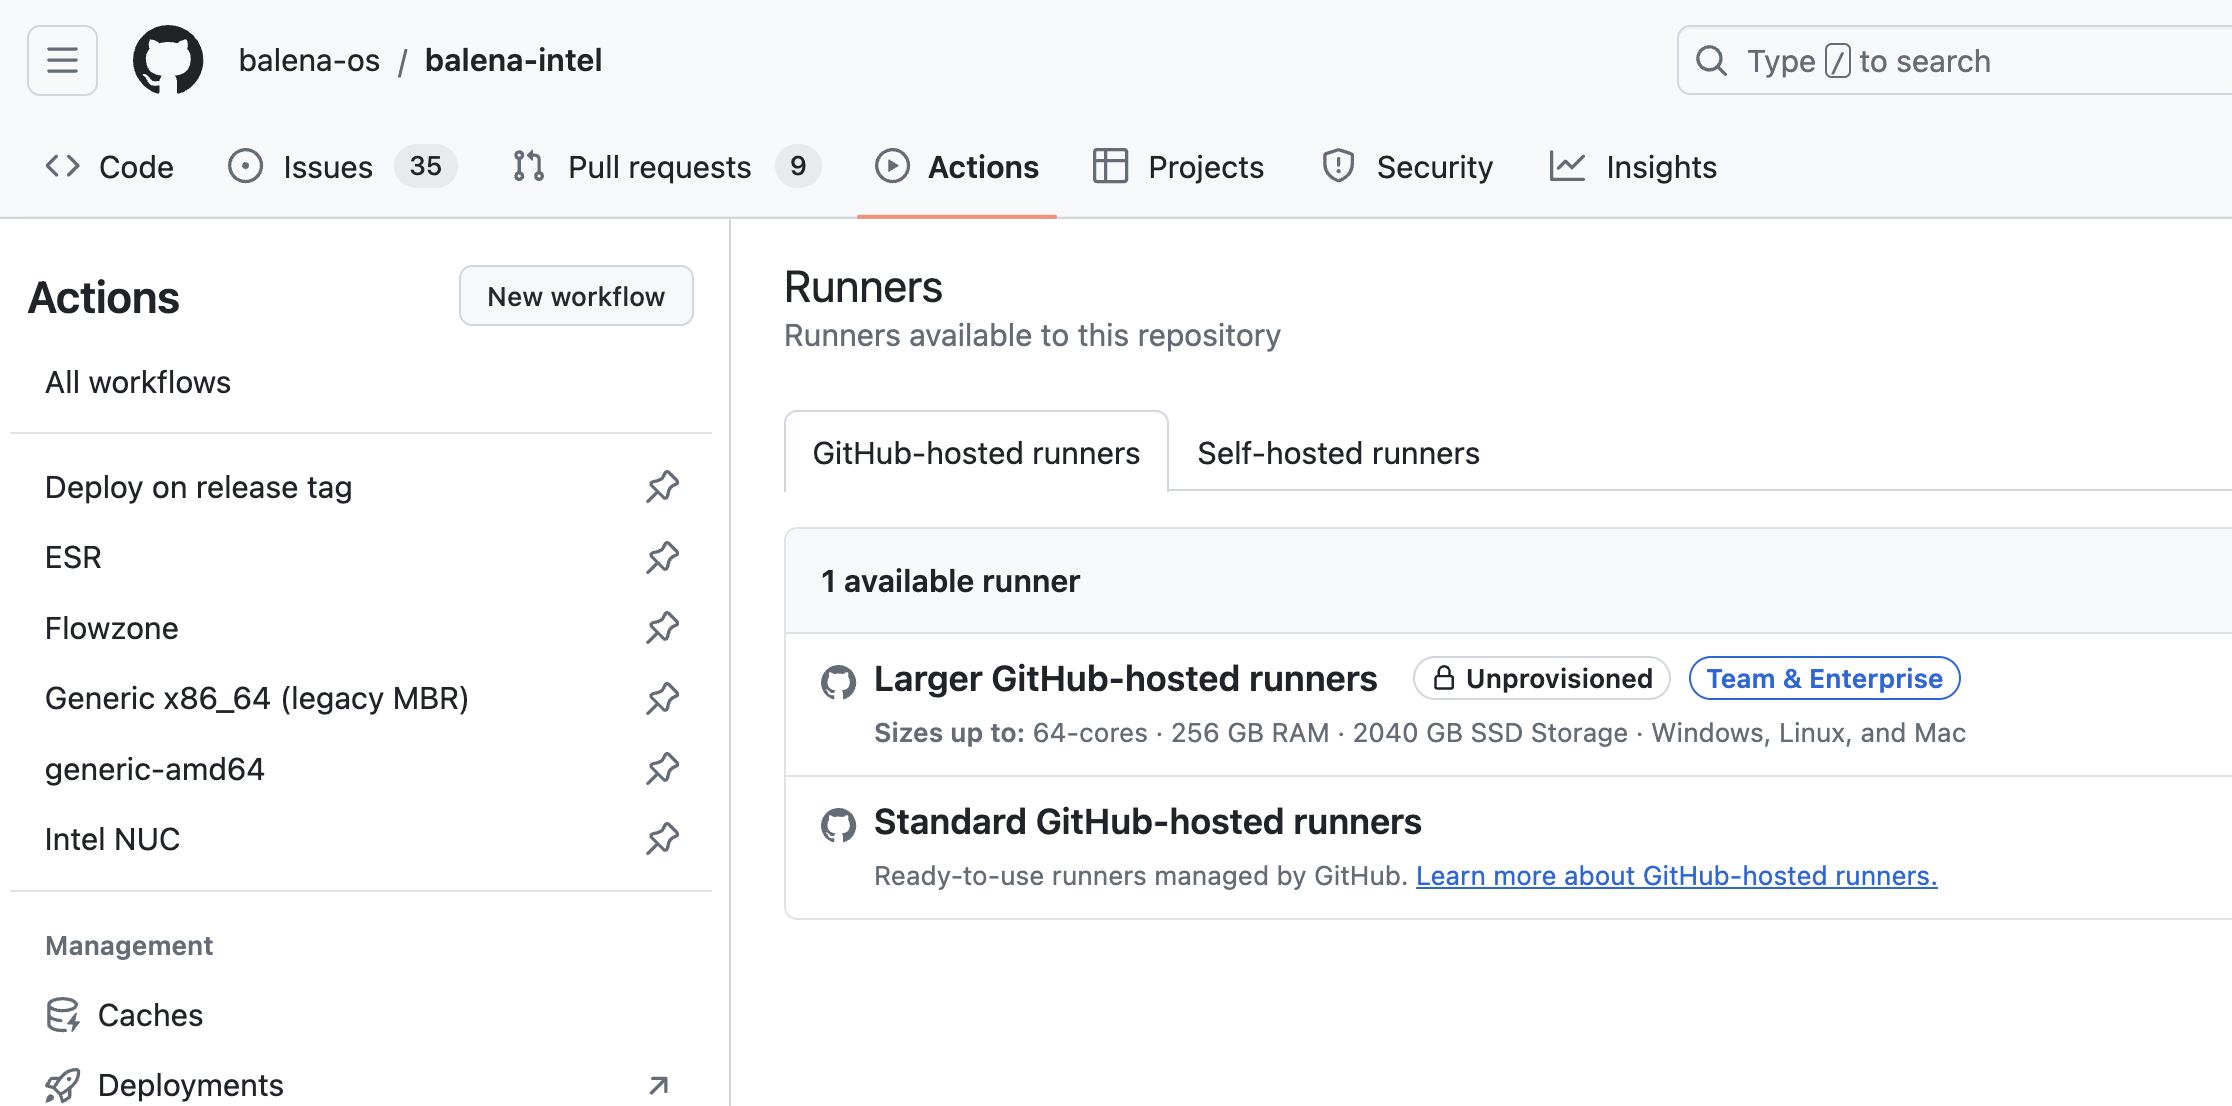Click the Deployments rocket icon

63,1085
